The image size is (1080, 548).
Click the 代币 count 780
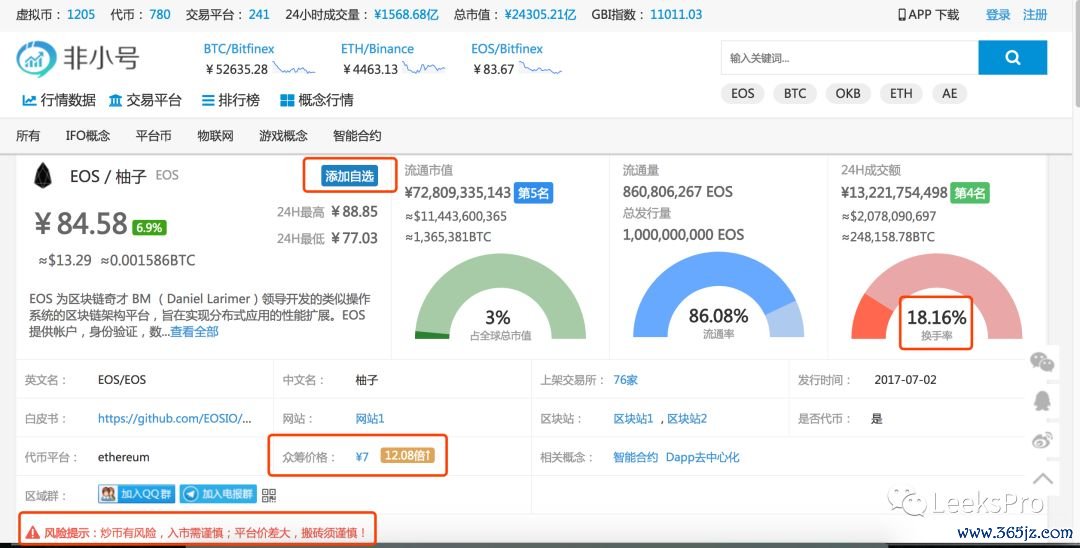click(x=160, y=14)
